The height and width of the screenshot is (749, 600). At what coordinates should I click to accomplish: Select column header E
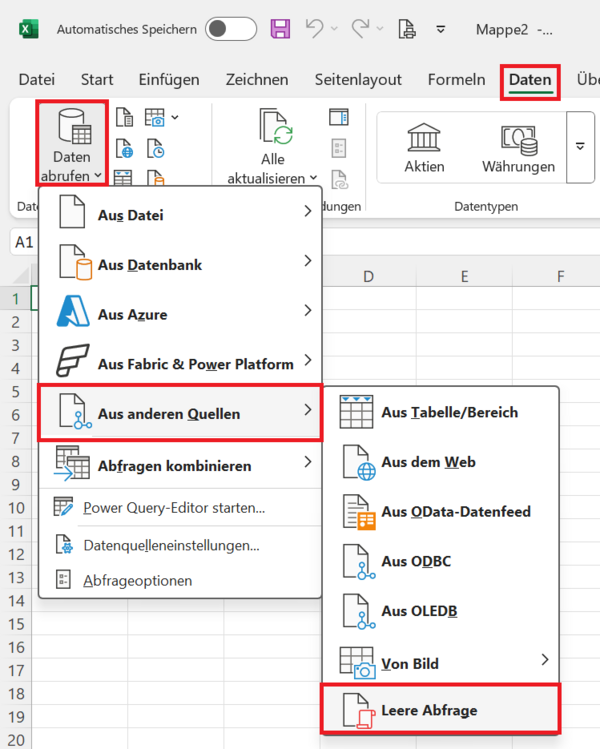click(x=465, y=276)
